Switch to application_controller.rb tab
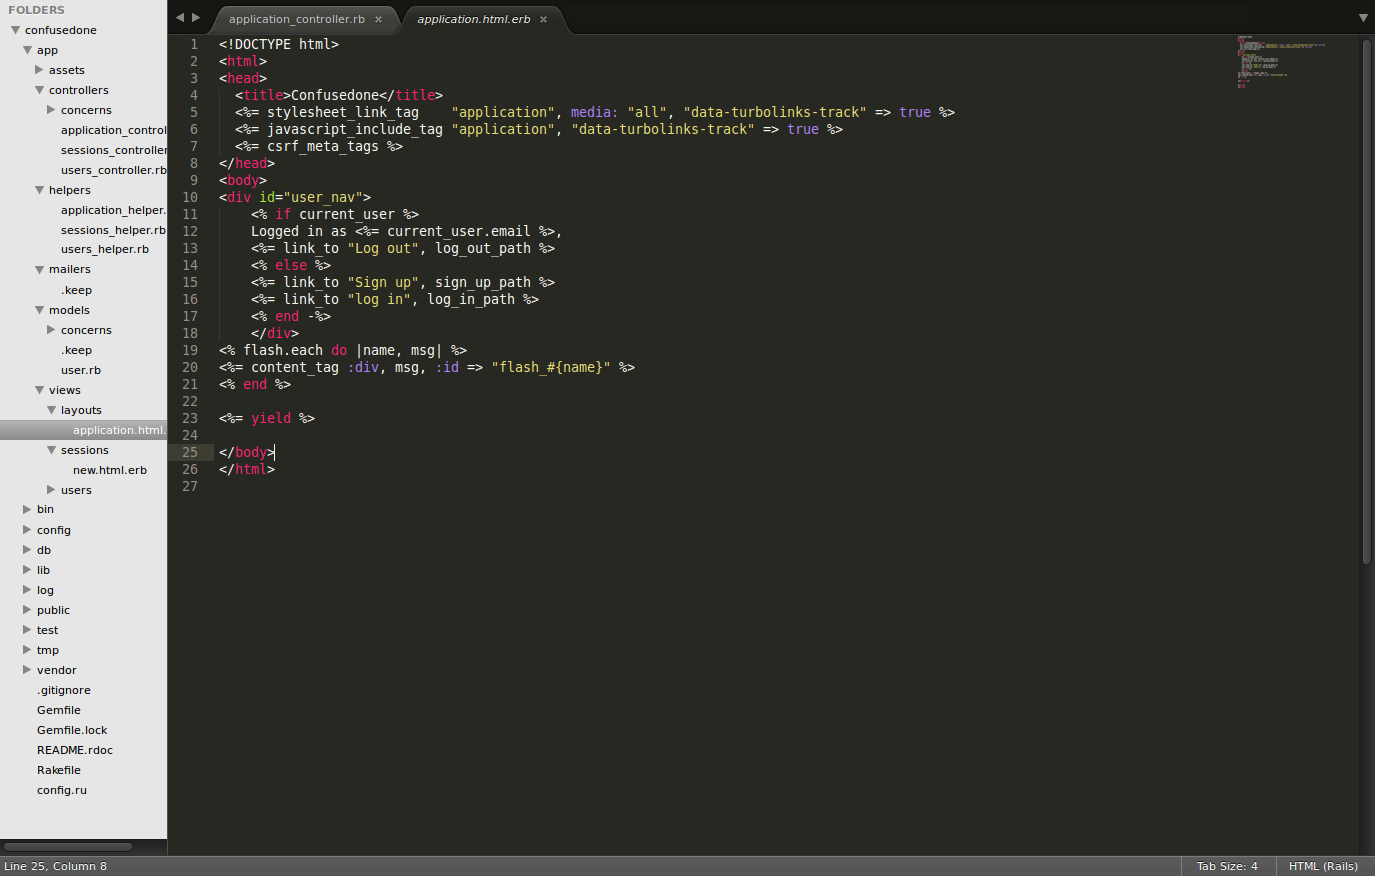The height and width of the screenshot is (876, 1375). [297, 19]
